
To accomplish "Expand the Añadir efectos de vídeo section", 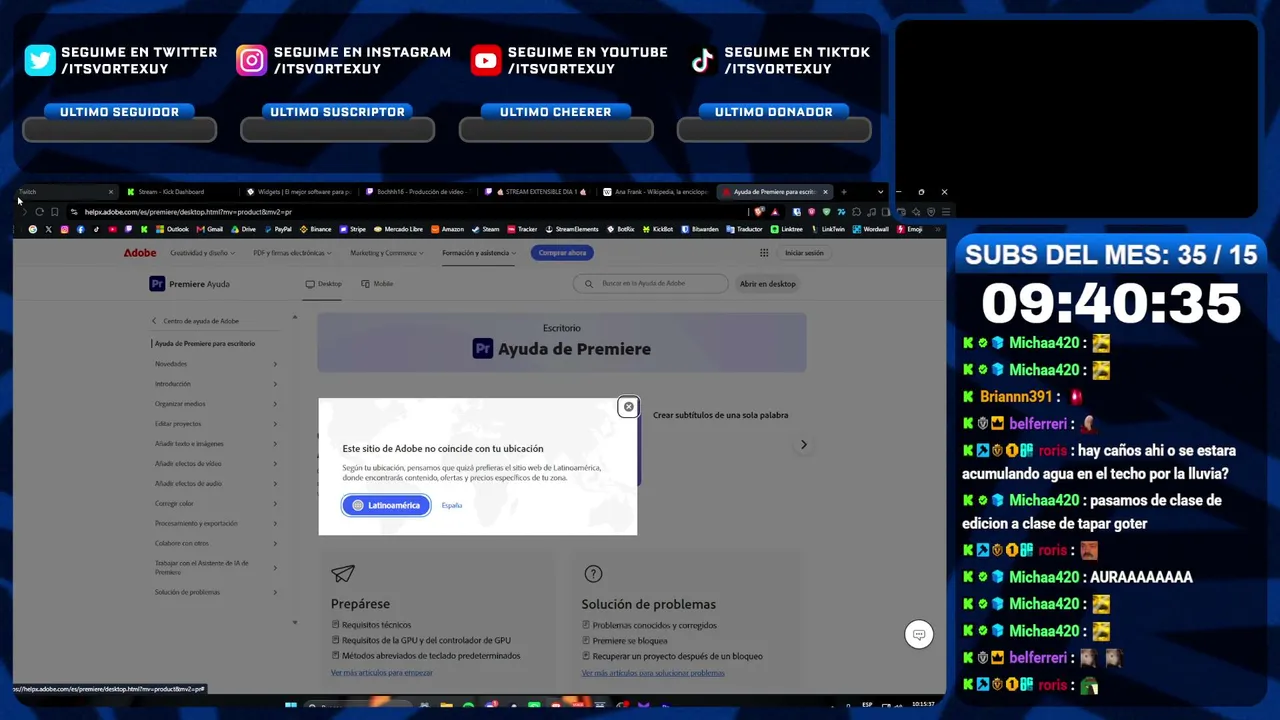I will coord(216,464).
